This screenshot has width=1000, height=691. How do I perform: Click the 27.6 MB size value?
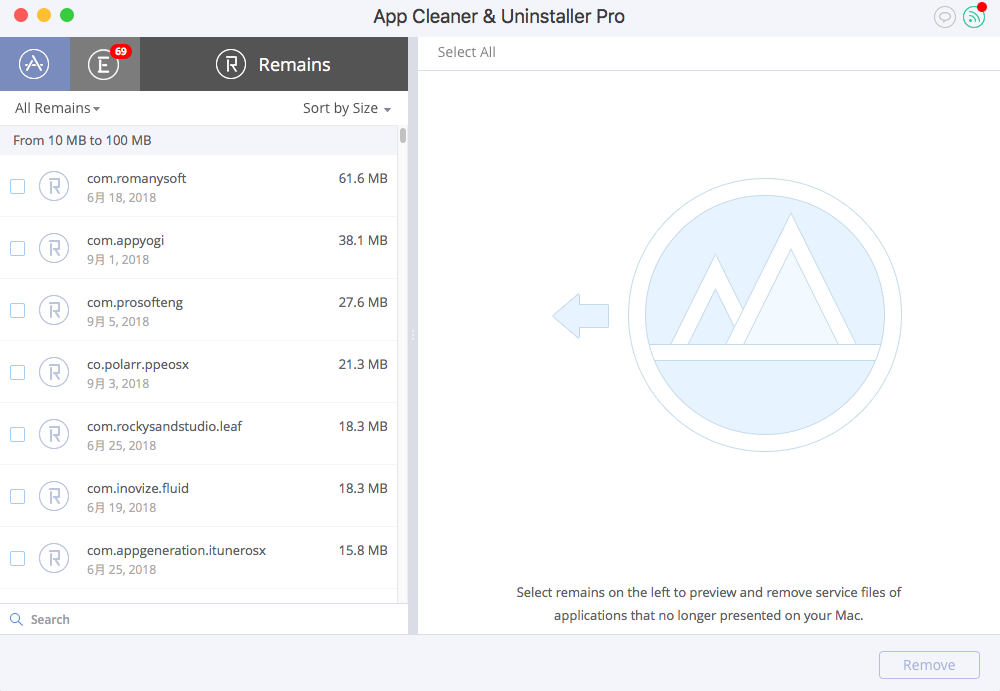(x=363, y=302)
